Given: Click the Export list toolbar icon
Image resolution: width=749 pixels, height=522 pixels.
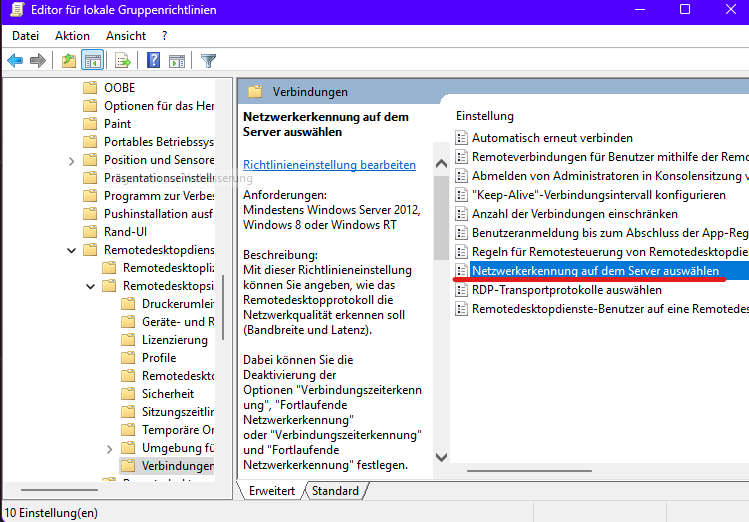Looking at the screenshot, I should point(123,61).
